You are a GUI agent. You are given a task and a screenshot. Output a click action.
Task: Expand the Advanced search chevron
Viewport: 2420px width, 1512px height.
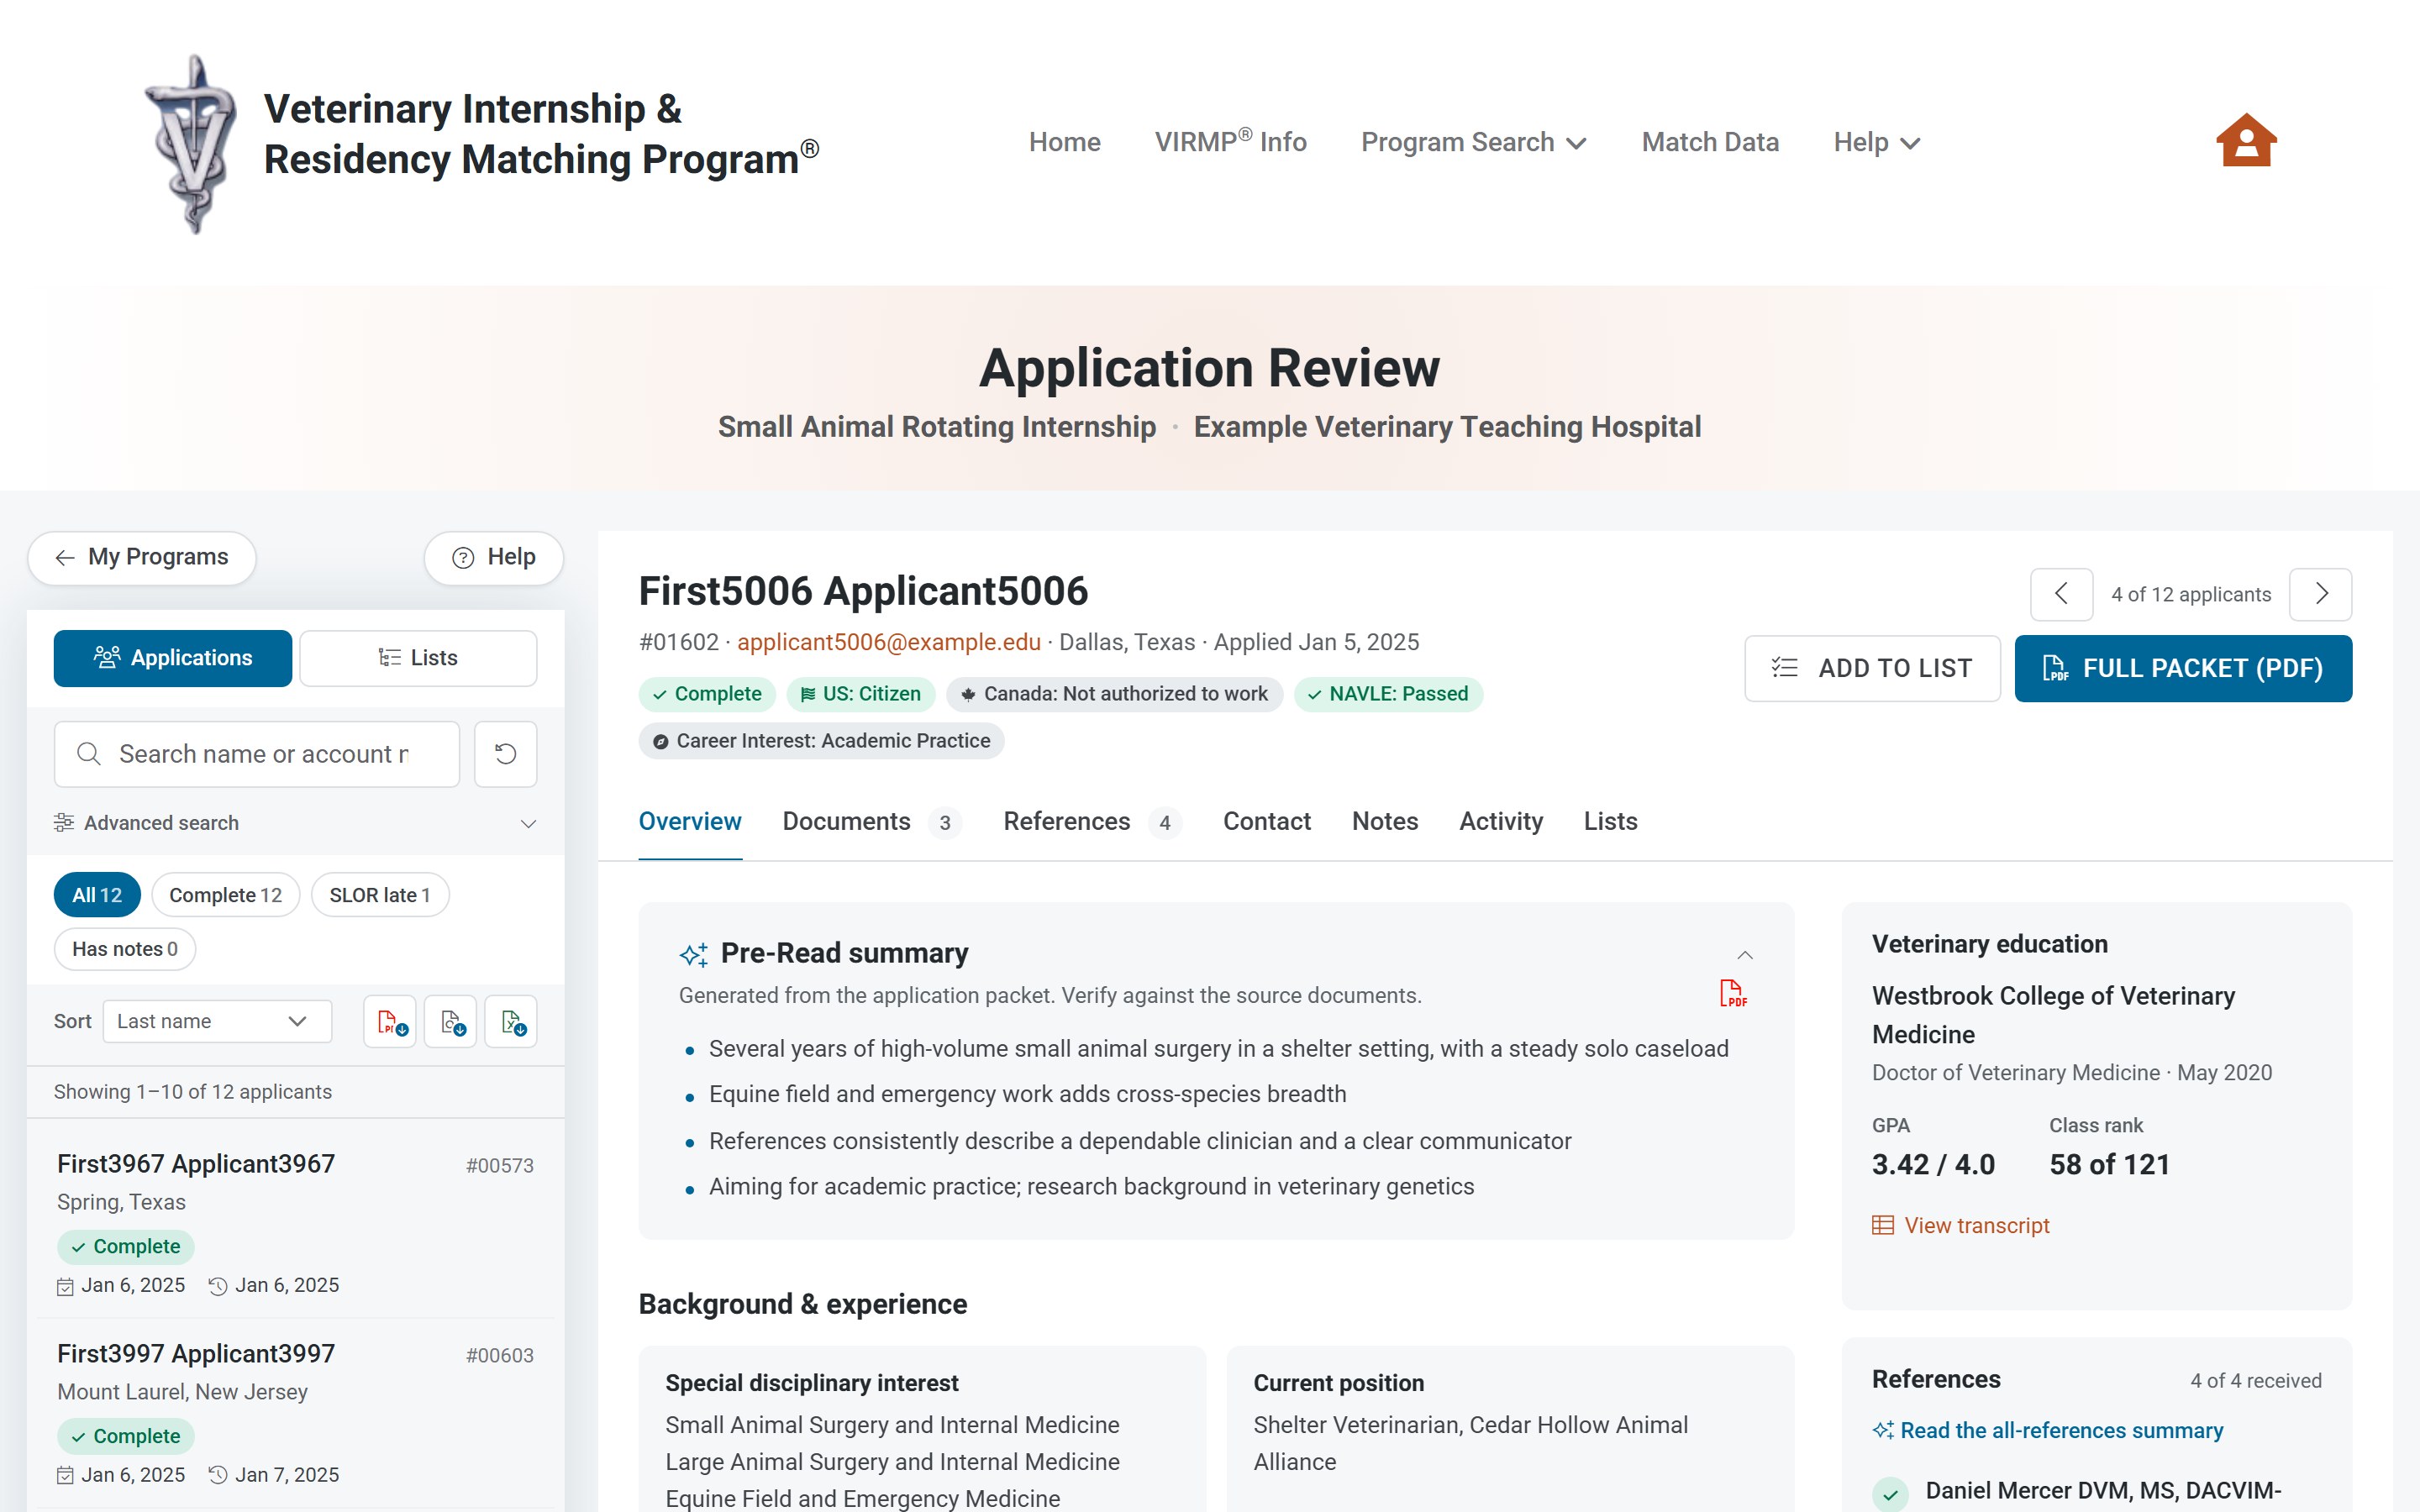pos(528,824)
